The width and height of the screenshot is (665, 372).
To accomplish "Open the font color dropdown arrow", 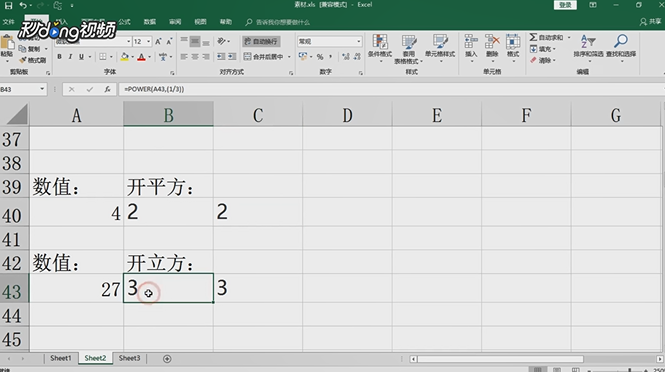I will tap(149, 57).
